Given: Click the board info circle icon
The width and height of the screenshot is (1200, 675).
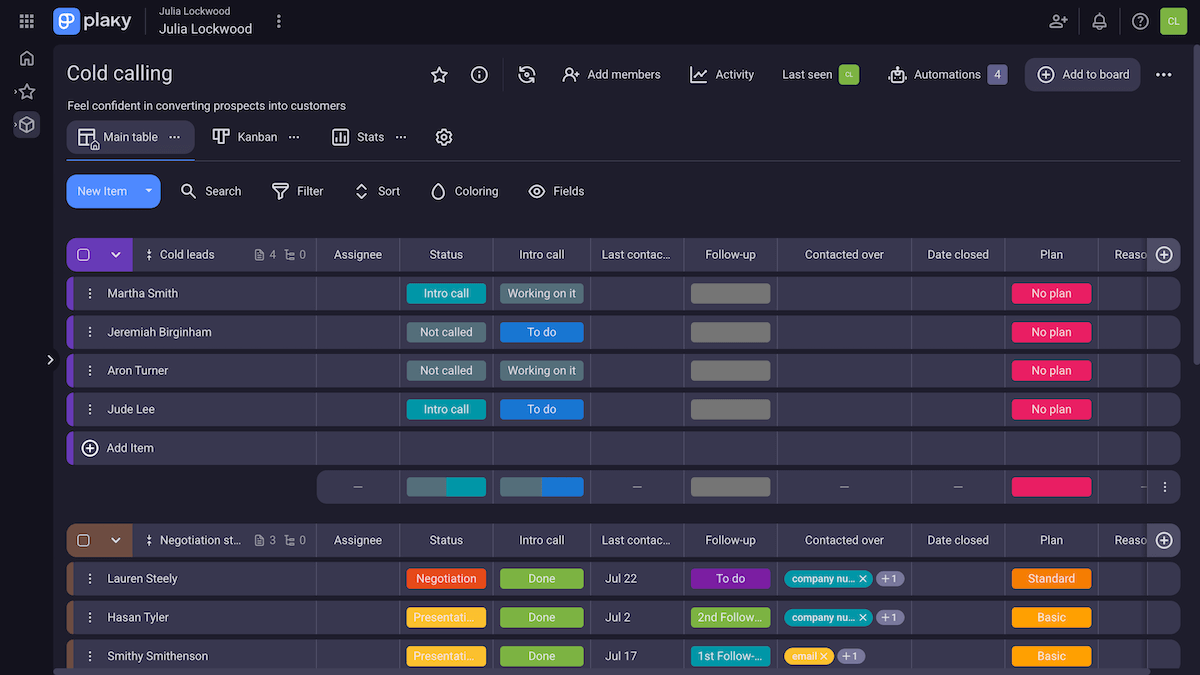Looking at the screenshot, I should tap(479, 74).
